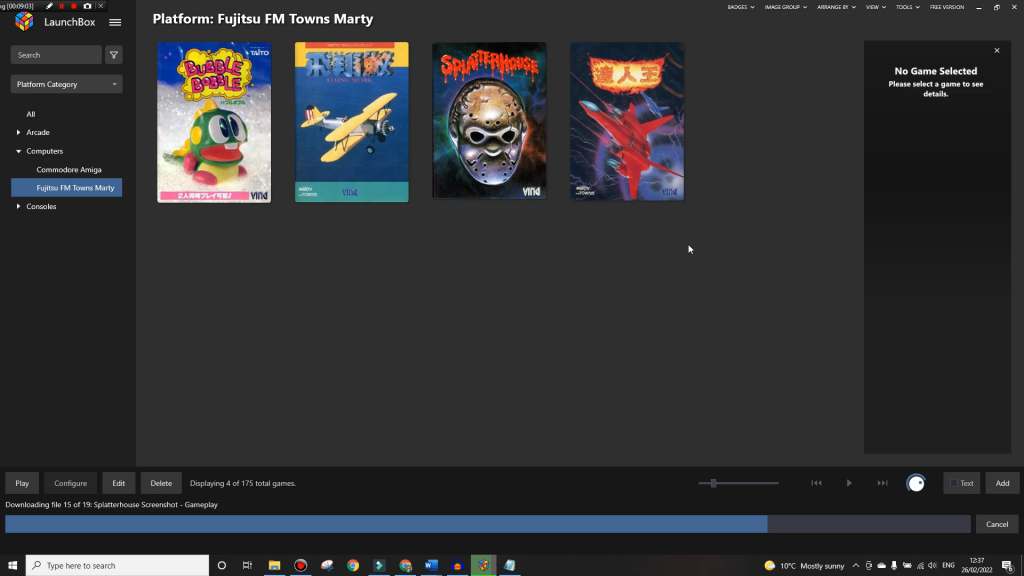
Task: Open Microsoft Word from taskbar
Action: pos(431,566)
